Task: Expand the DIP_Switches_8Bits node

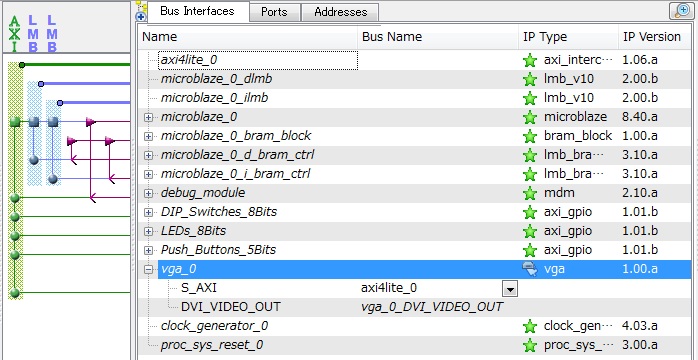Action: [x=148, y=212]
